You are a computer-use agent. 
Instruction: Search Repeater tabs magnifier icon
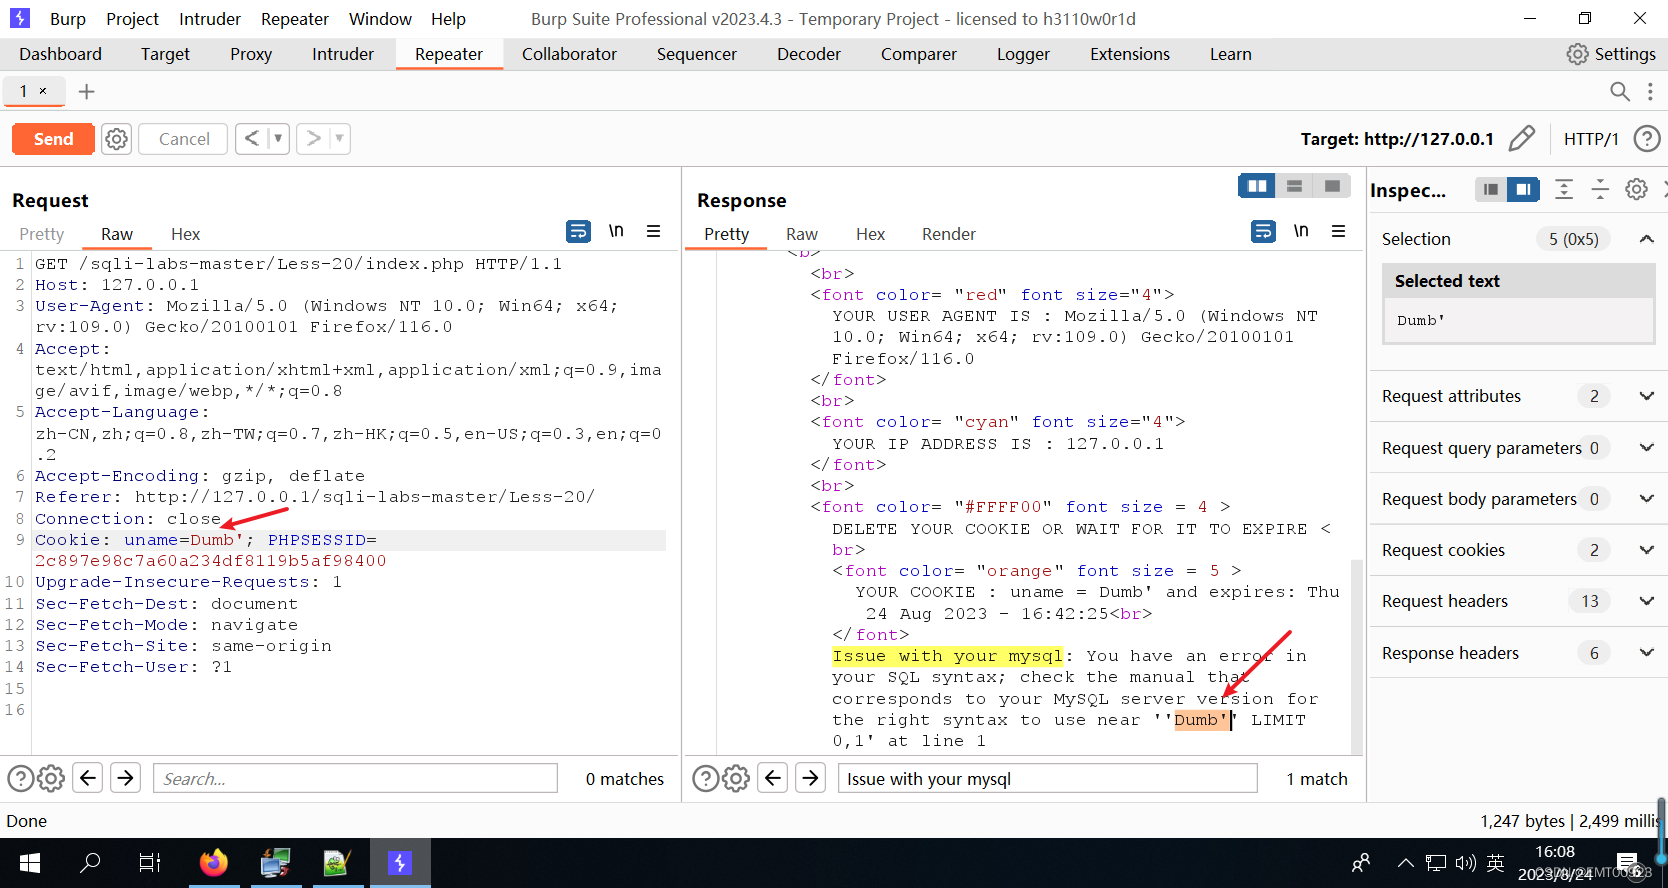pyautogui.click(x=1620, y=92)
